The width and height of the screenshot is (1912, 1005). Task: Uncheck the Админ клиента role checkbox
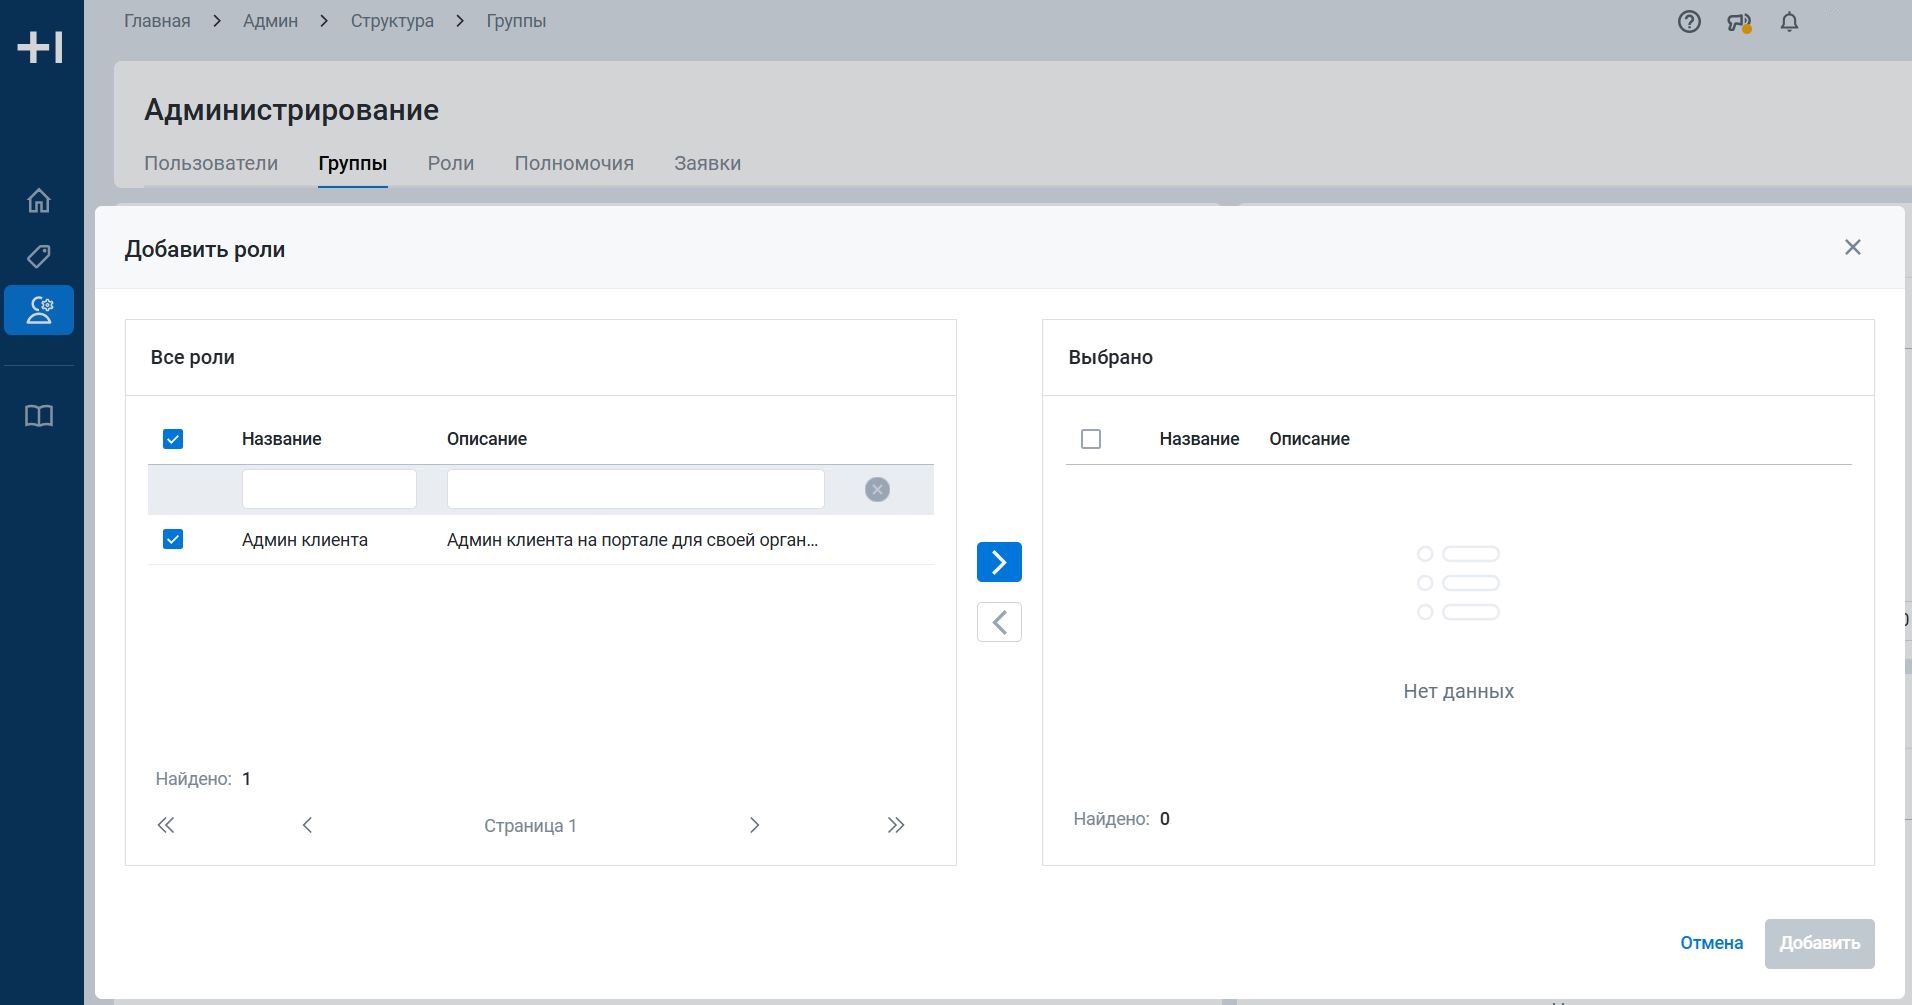point(173,540)
